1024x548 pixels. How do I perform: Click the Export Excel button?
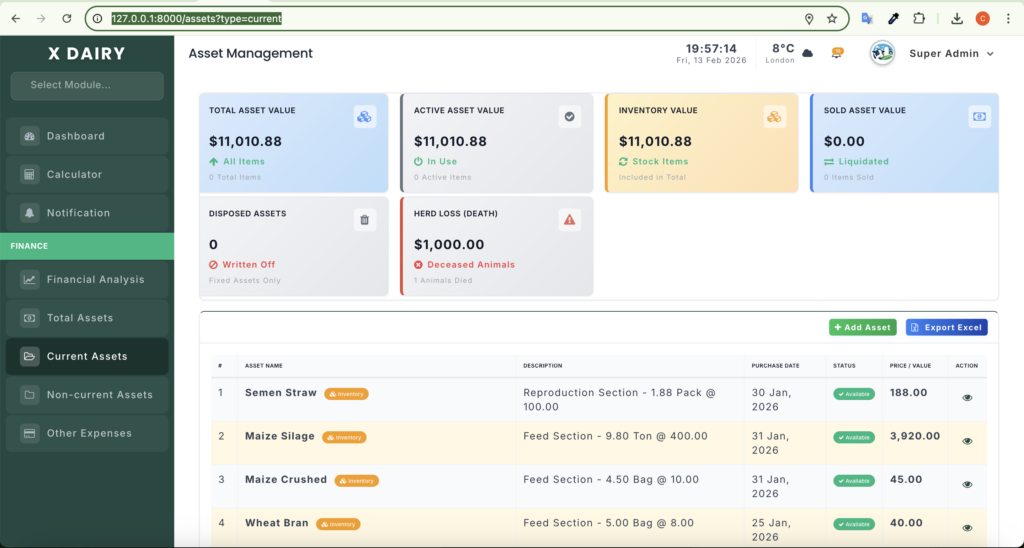(x=946, y=327)
